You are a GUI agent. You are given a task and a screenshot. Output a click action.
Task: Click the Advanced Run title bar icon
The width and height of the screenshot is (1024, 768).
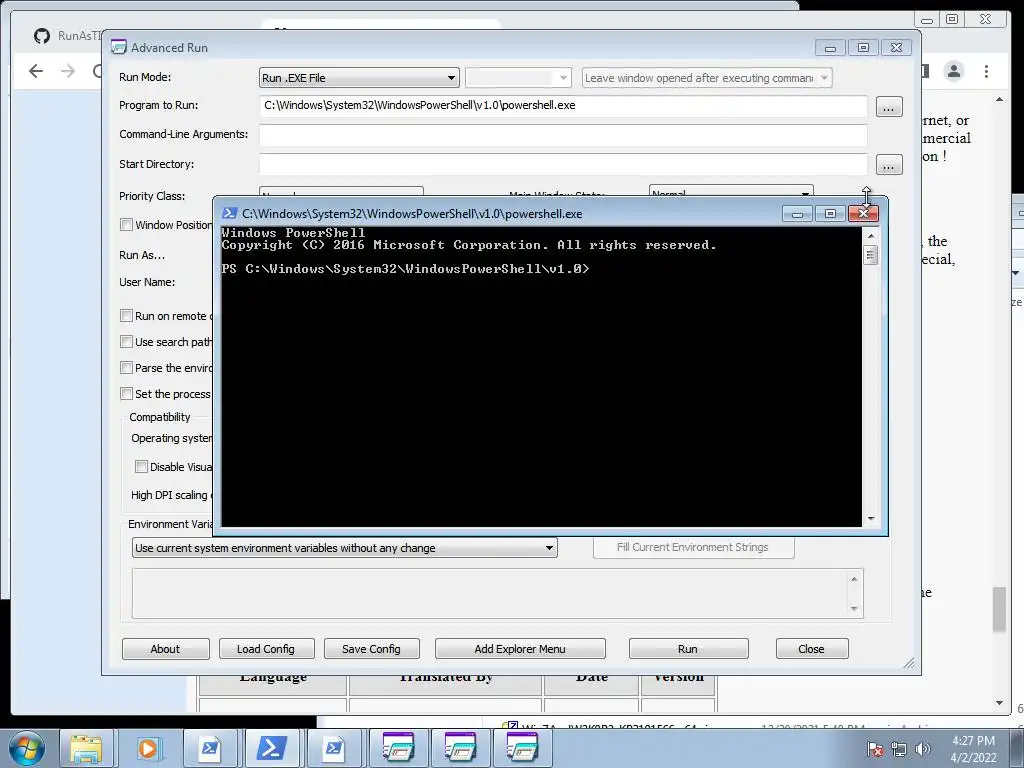pos(118,47)
